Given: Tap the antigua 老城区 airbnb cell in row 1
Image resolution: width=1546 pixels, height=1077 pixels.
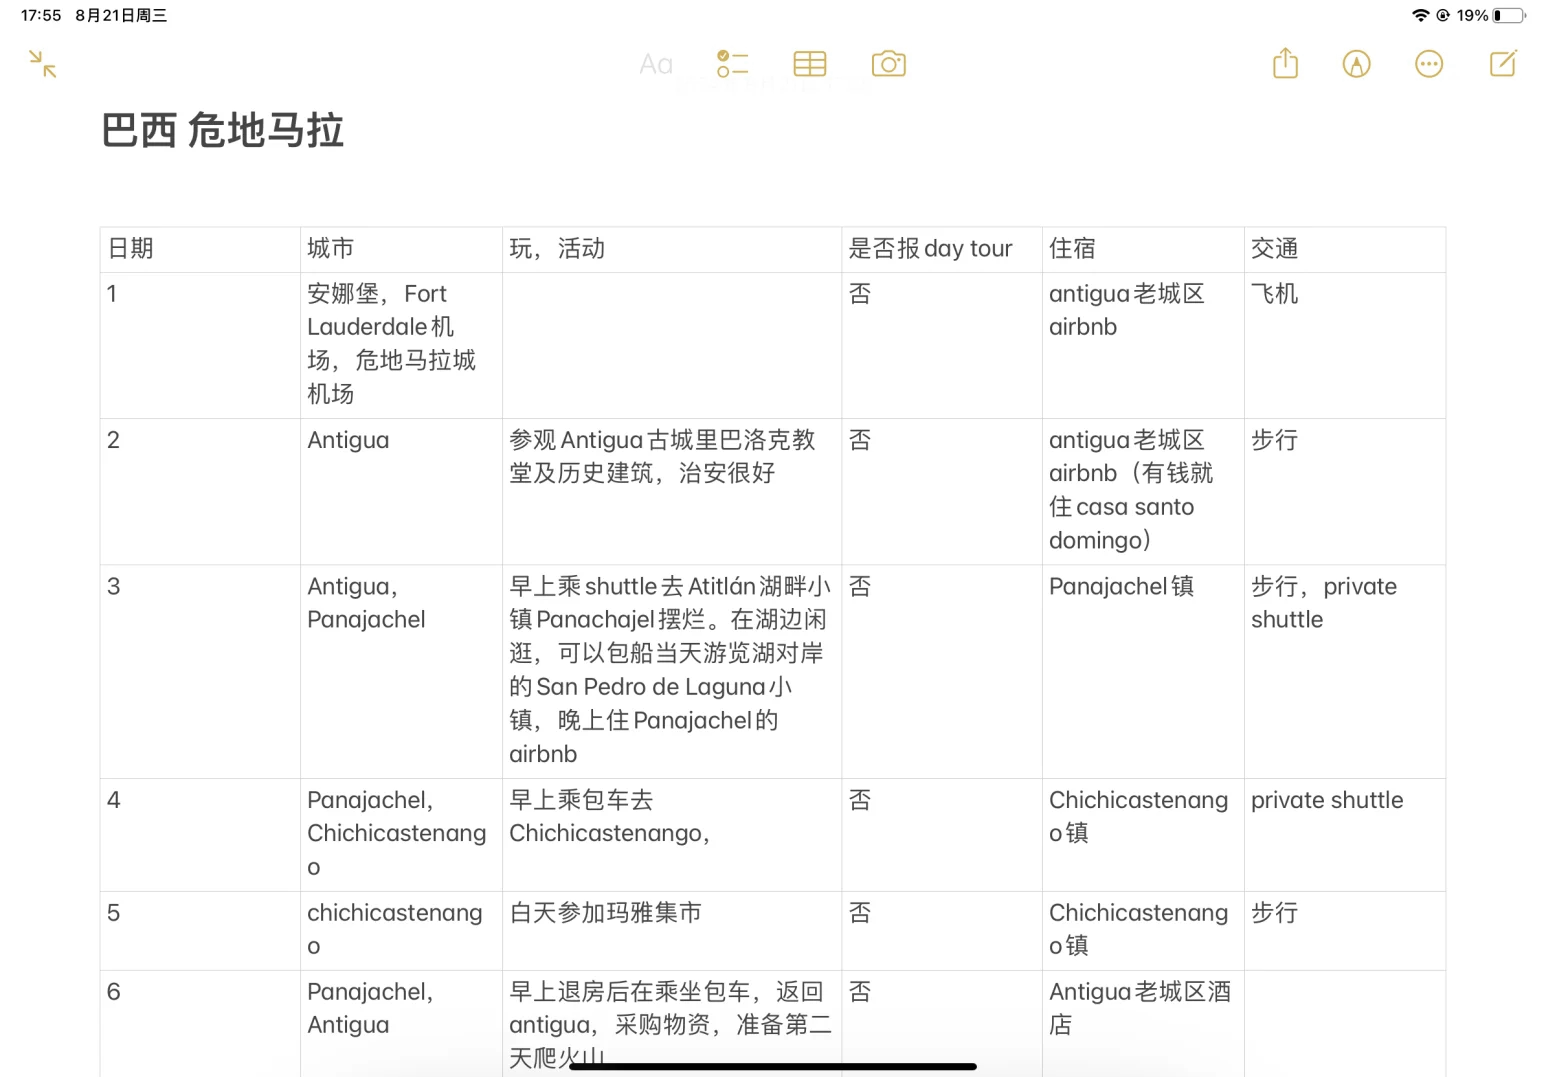Looking at the screenshot, I should [1143, 345].
